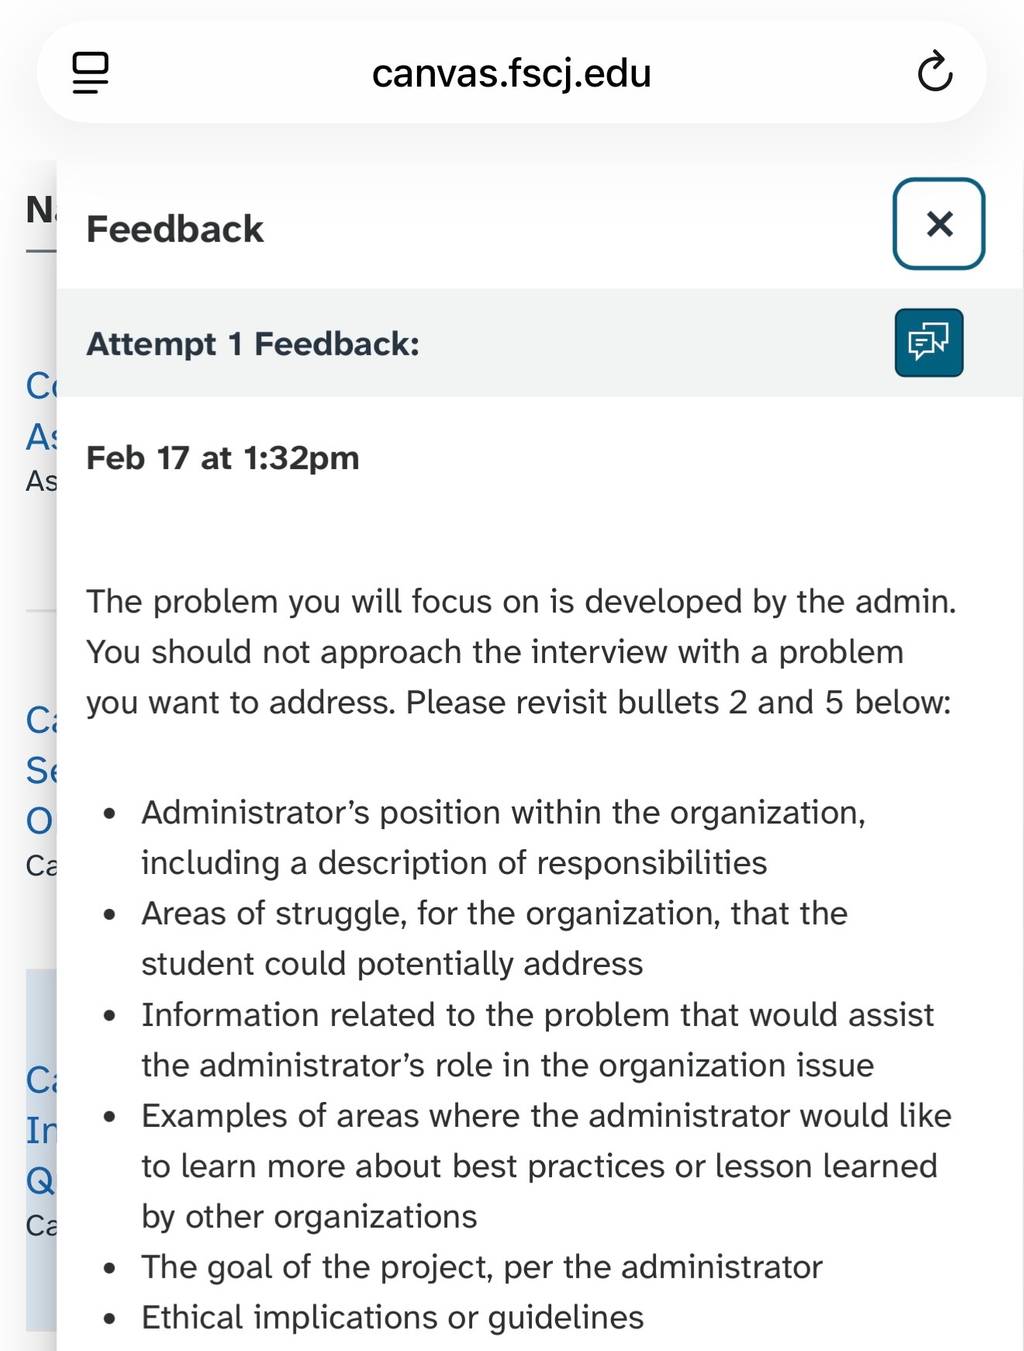This screenshot has height=1351, width=1024.
Task: Open the hidden blue link starting with 'Q'
Action: 41,1180
